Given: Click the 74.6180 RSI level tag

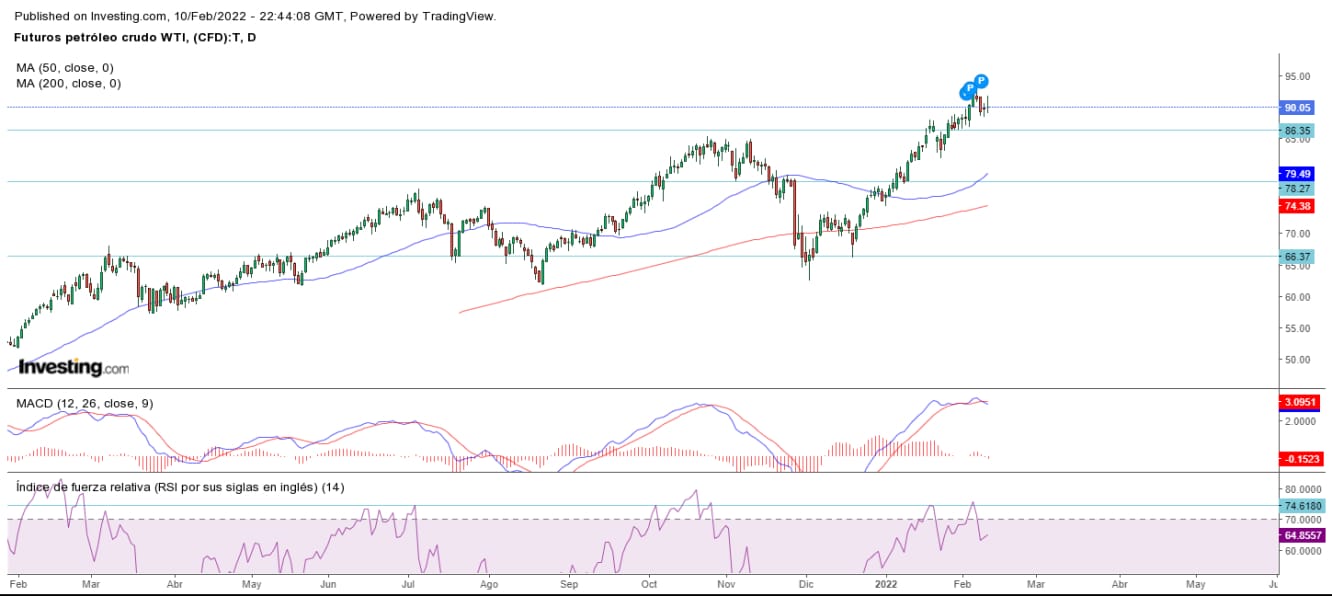Looking at the screenshot, I should (x=1301, y=506).
